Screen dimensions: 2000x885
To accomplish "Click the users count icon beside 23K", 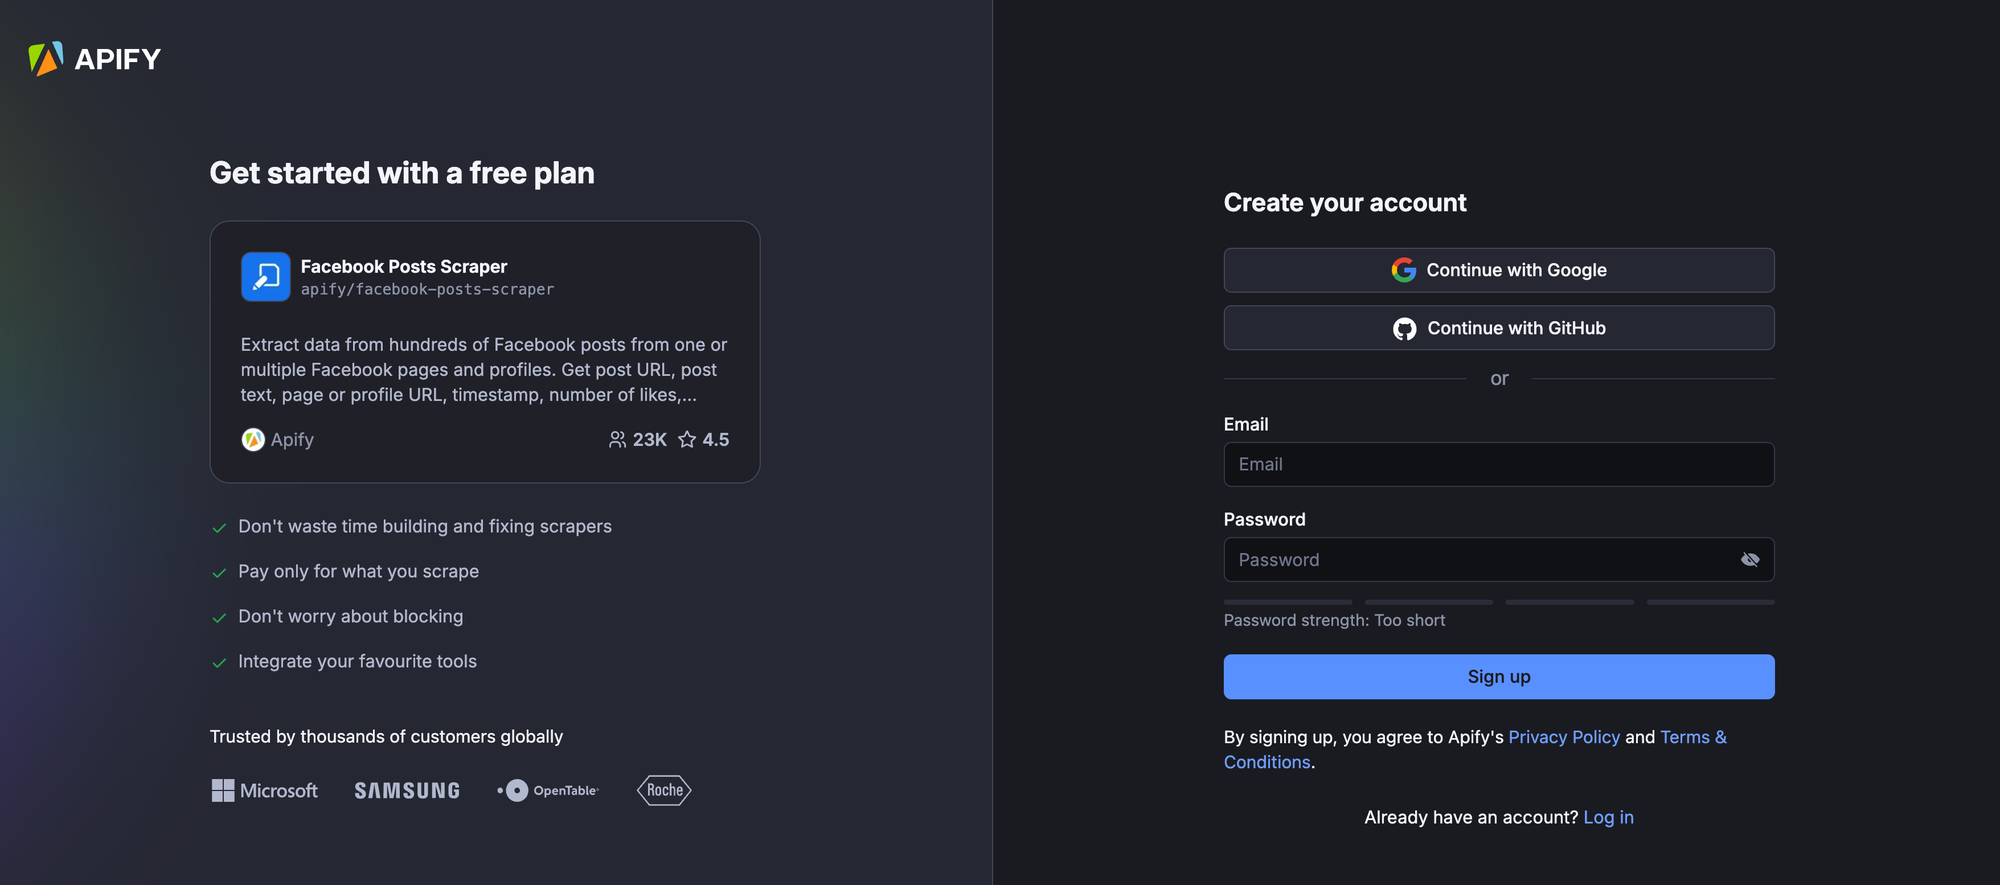I will click(617, 440).
